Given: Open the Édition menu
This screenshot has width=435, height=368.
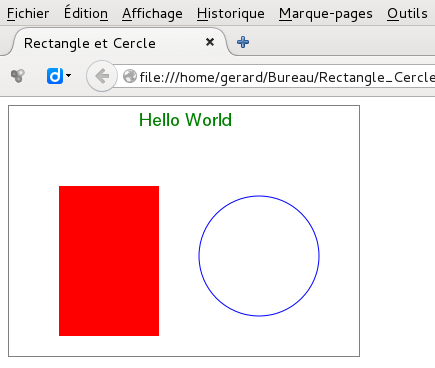Looking at the screenshot, I should 86,14.
